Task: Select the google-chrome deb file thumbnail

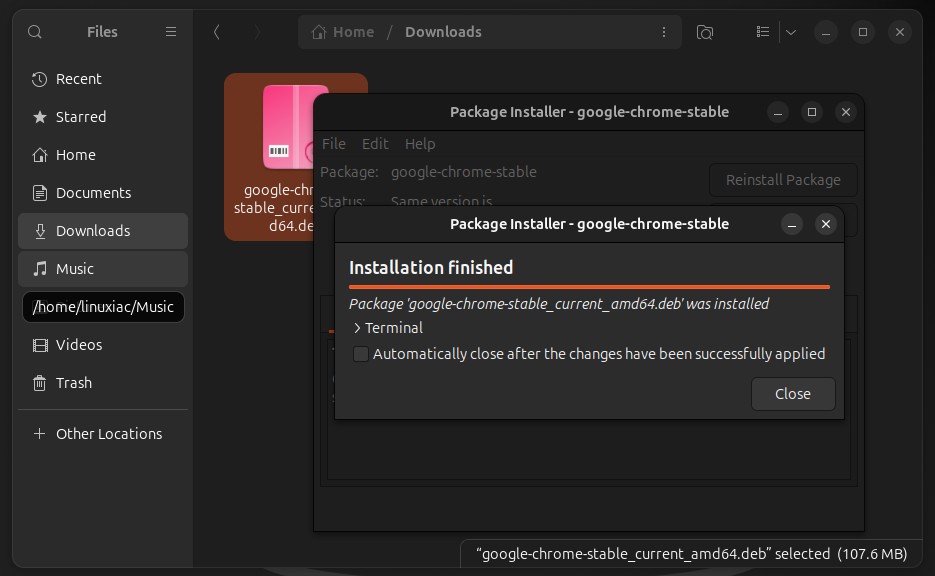Action: click(x=289, y=126)
